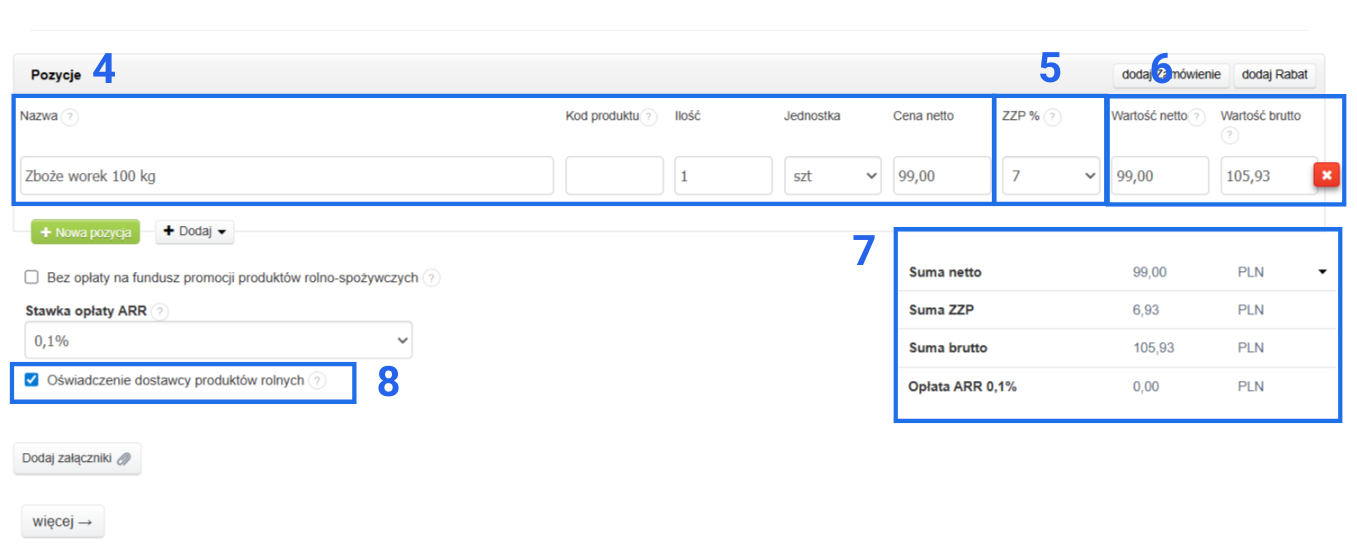
Task: Click the Dodaj załączniki button
Action: click(77, 459)
